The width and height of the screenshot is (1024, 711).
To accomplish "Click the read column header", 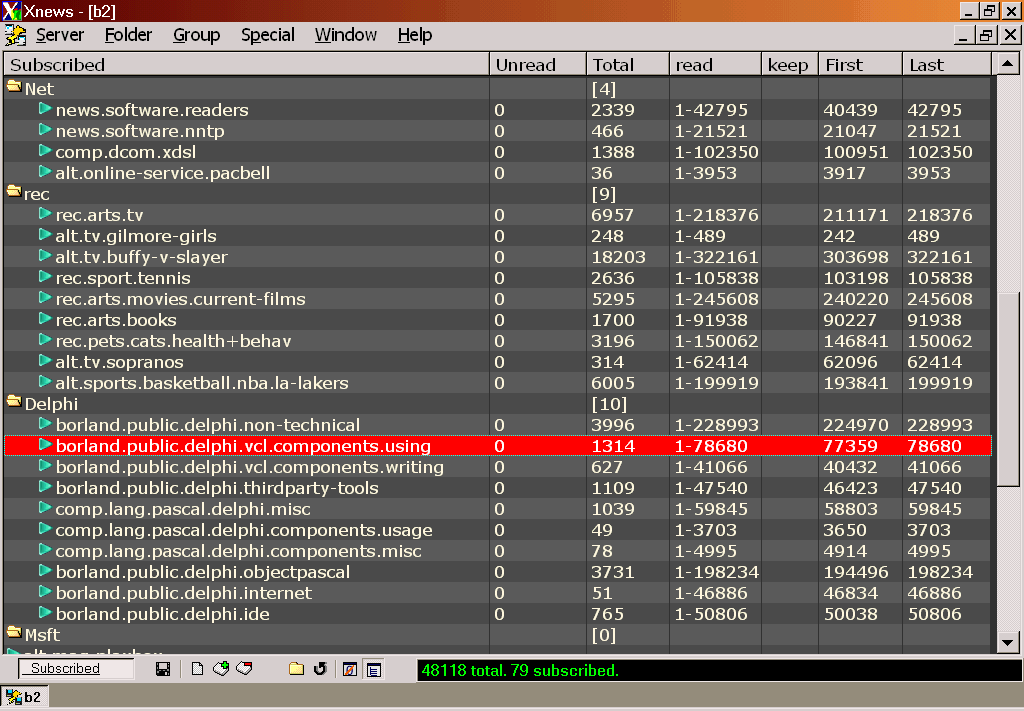I will pos(715,65).
